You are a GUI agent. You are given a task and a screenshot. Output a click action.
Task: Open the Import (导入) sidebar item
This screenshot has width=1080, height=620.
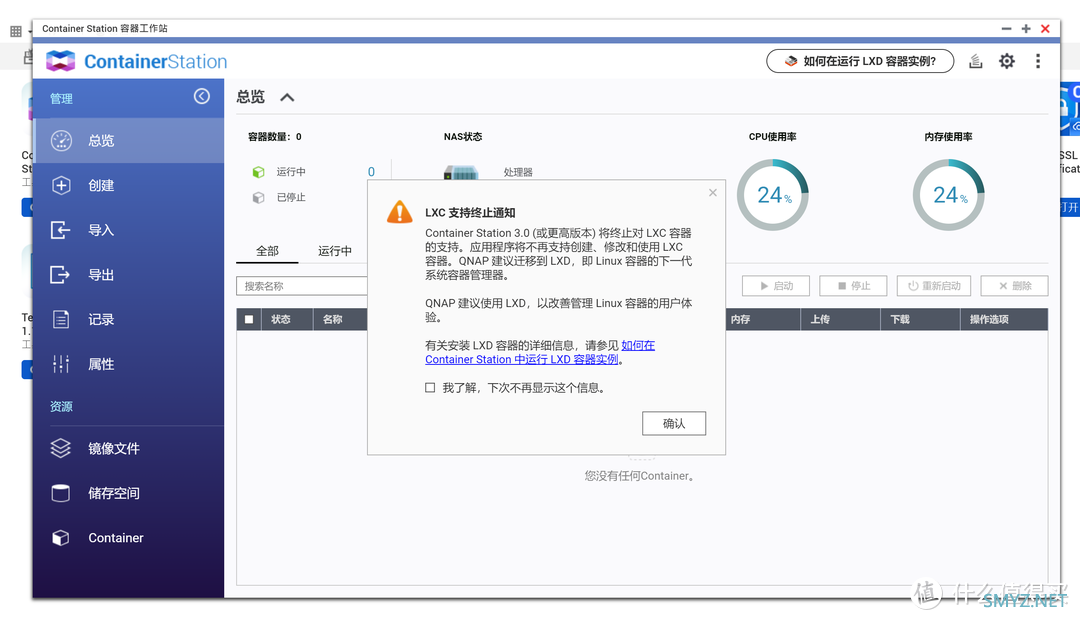128,230
